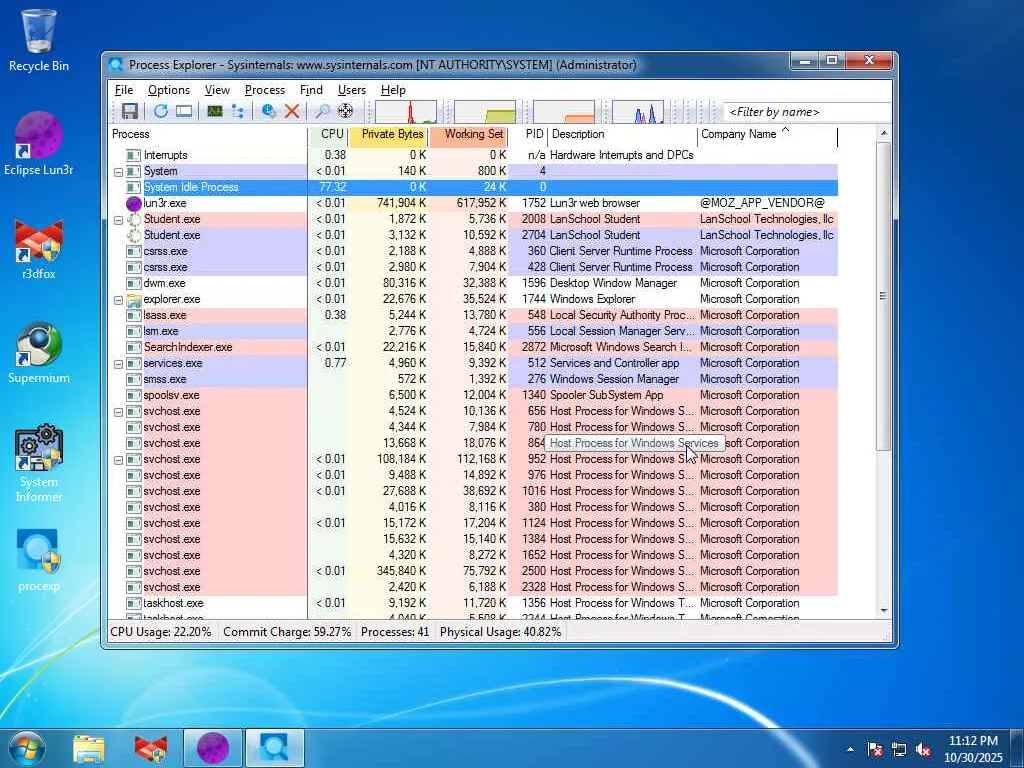Sort by Private Bytes column header
Image resolution: width=1024 pixels, height=768 pixels.
389,135
